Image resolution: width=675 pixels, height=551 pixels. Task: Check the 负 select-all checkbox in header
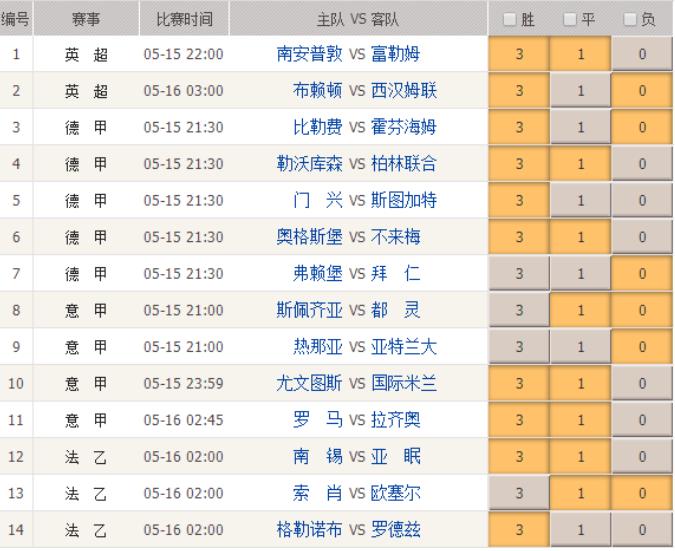point(630,19)
